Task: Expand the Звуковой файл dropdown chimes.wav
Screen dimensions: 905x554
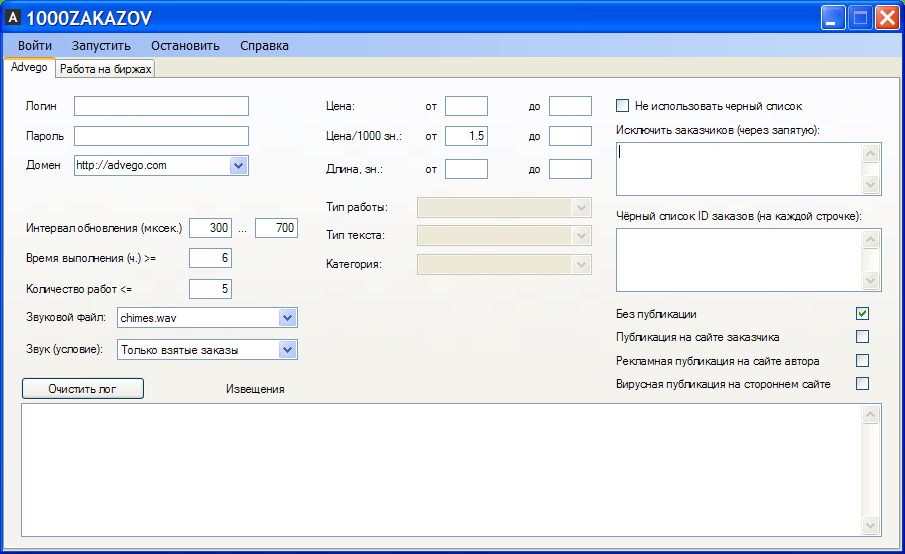Action: tap(287, 317)
